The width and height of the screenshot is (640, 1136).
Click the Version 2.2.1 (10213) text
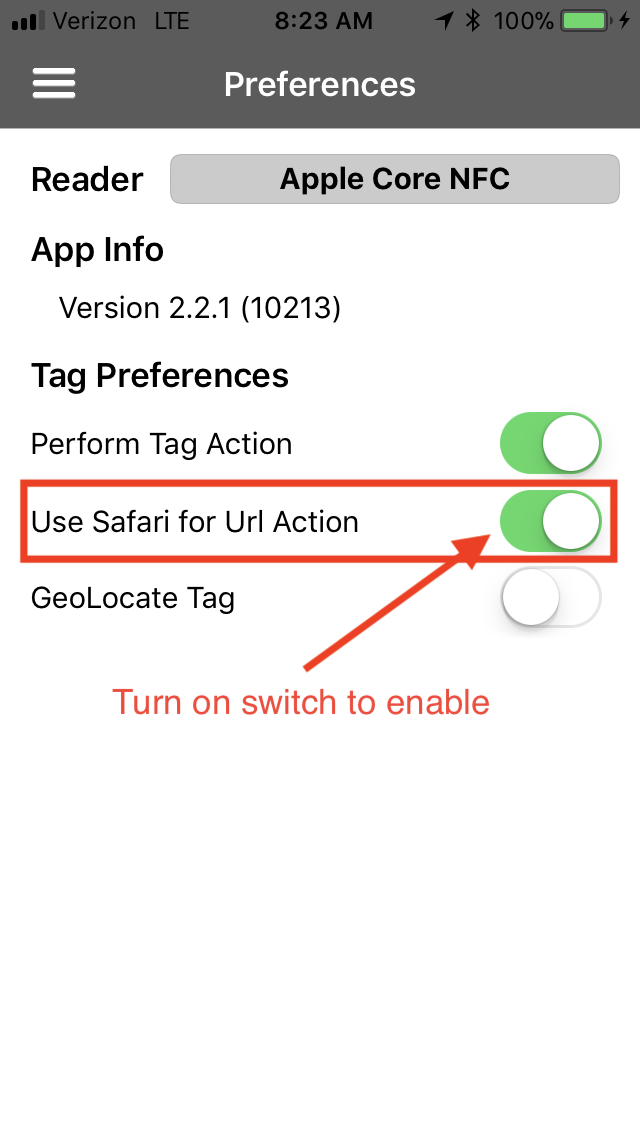(x=199, y=308)
